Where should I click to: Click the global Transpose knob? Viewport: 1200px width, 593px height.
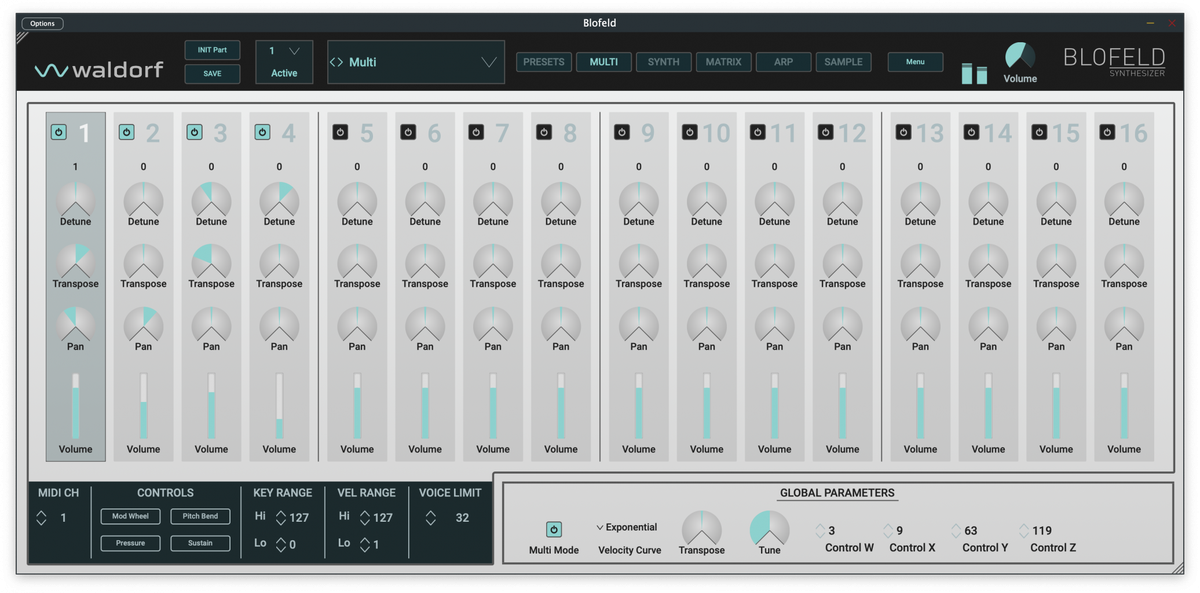pos(701,529)
